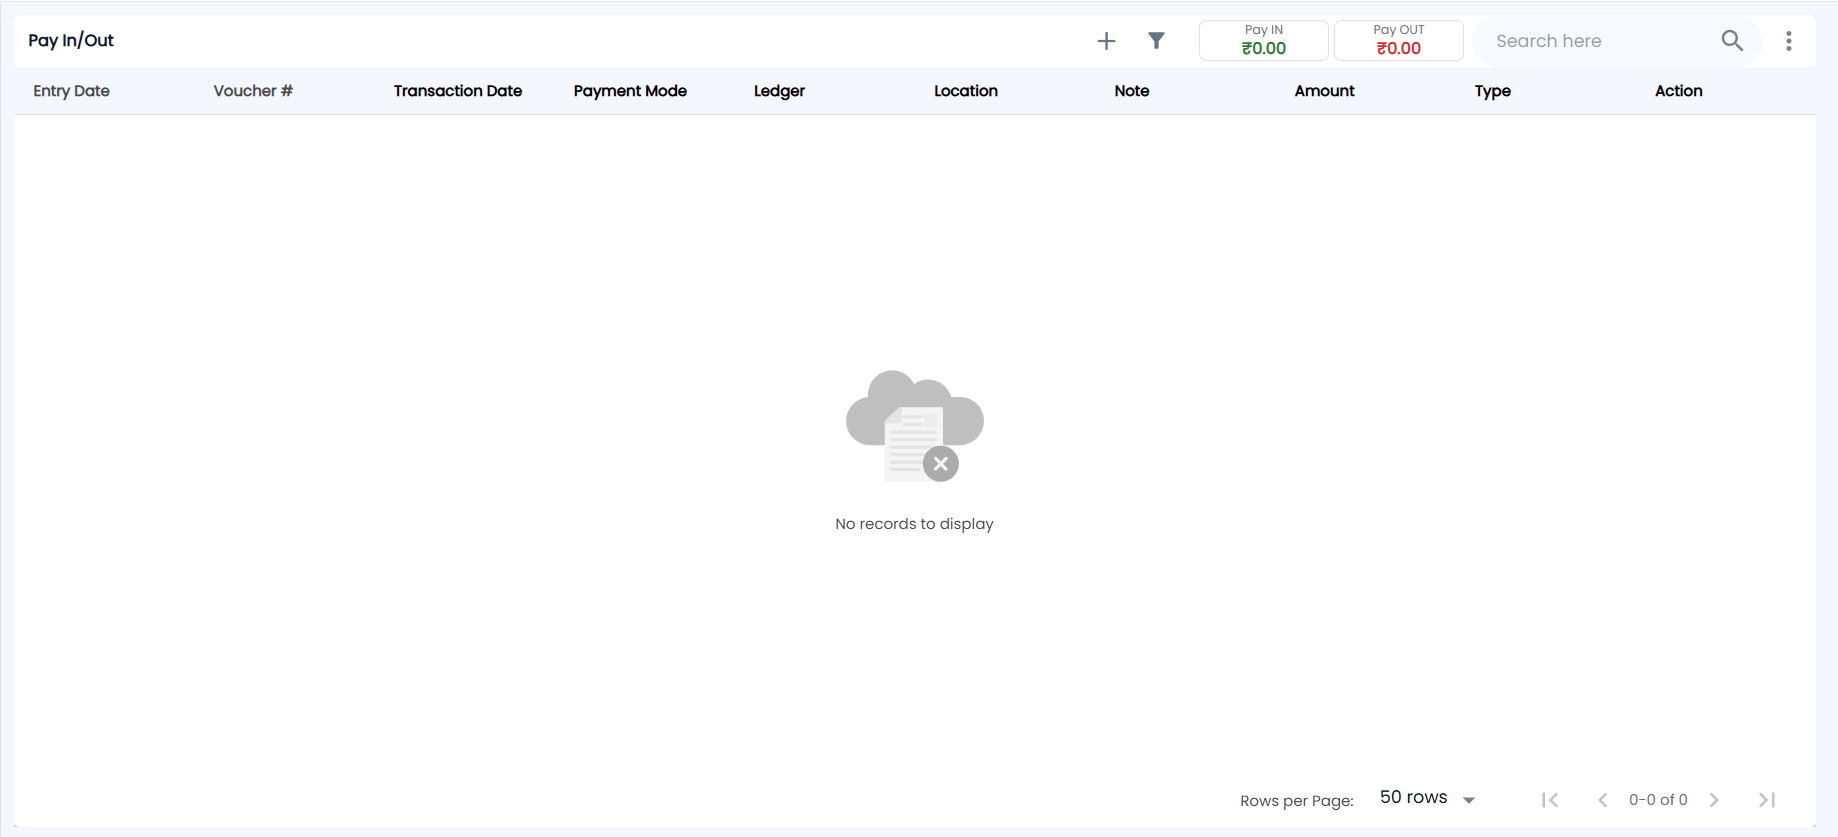
Task: Click the Action column header
Action: (1678, 91)
